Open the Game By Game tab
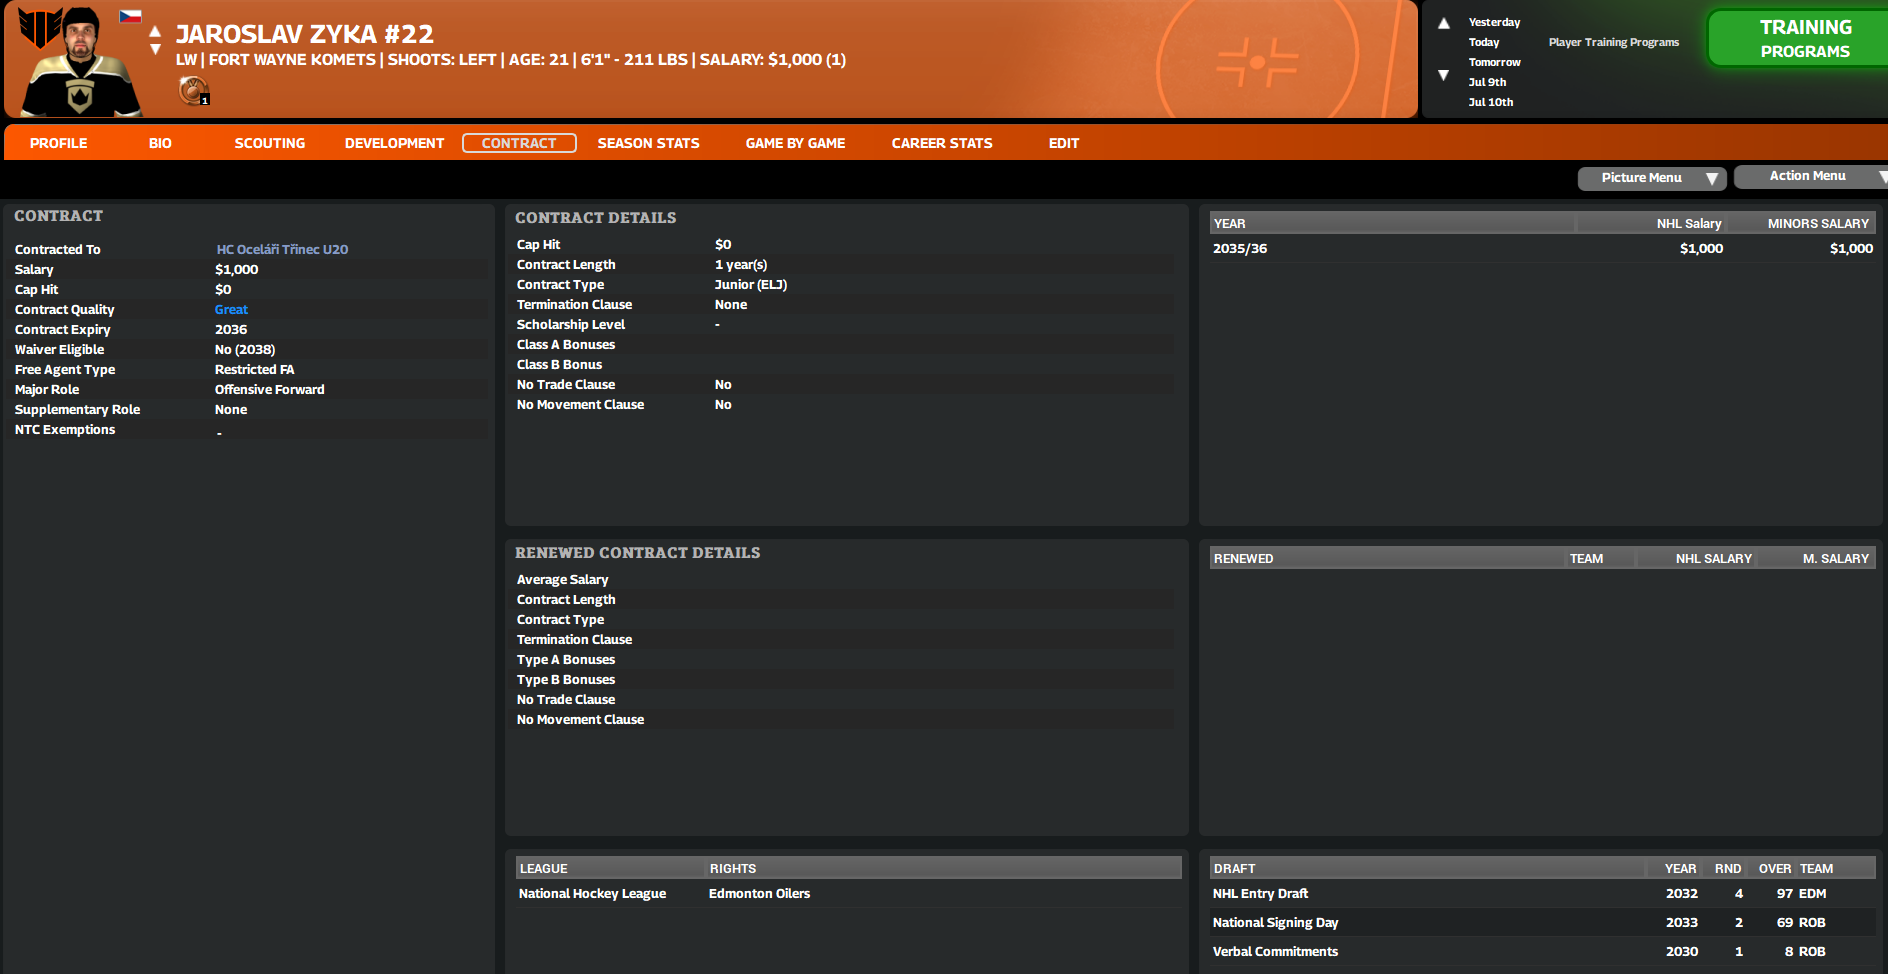The height and width of the screenshot is (974, 1888). 795,143
